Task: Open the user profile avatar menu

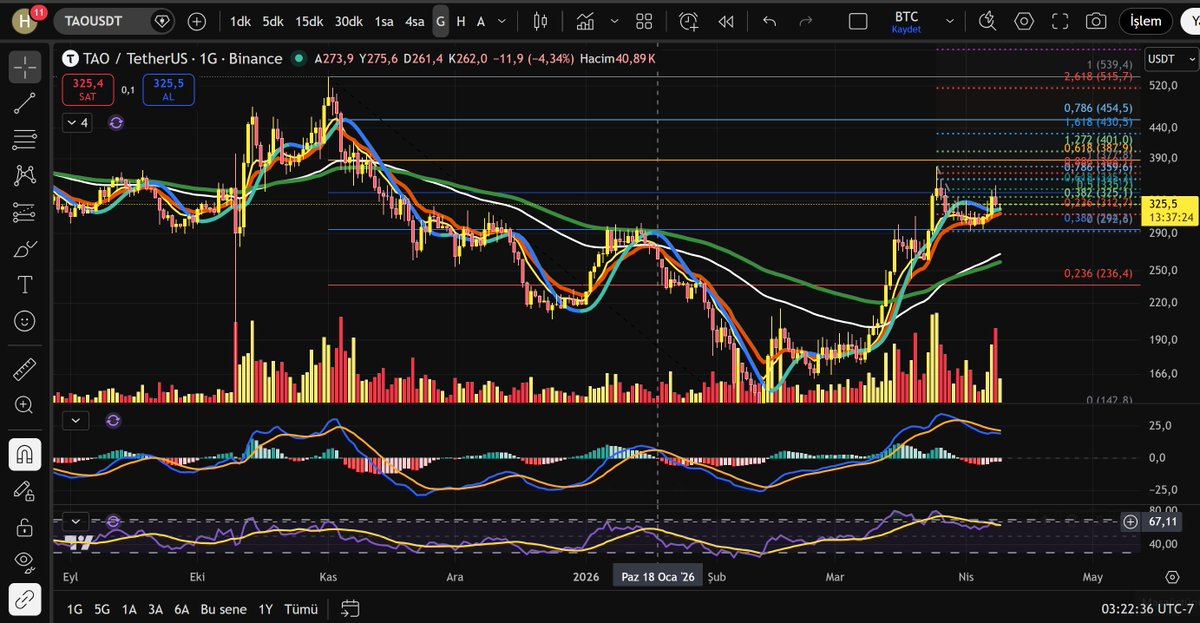Action: (x=24, y=21)
